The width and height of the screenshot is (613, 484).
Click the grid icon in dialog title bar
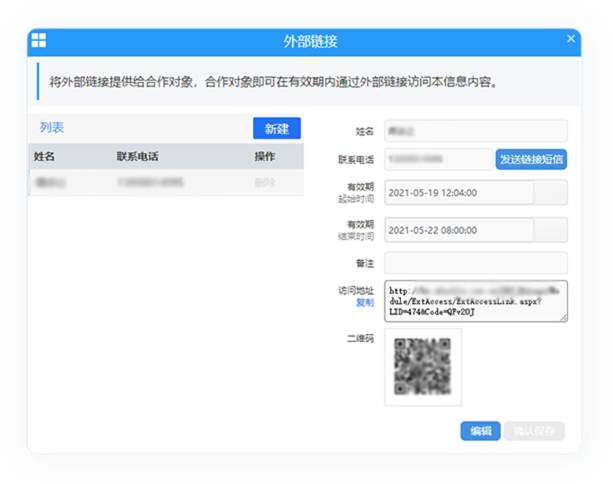click(x=39, y=40)
